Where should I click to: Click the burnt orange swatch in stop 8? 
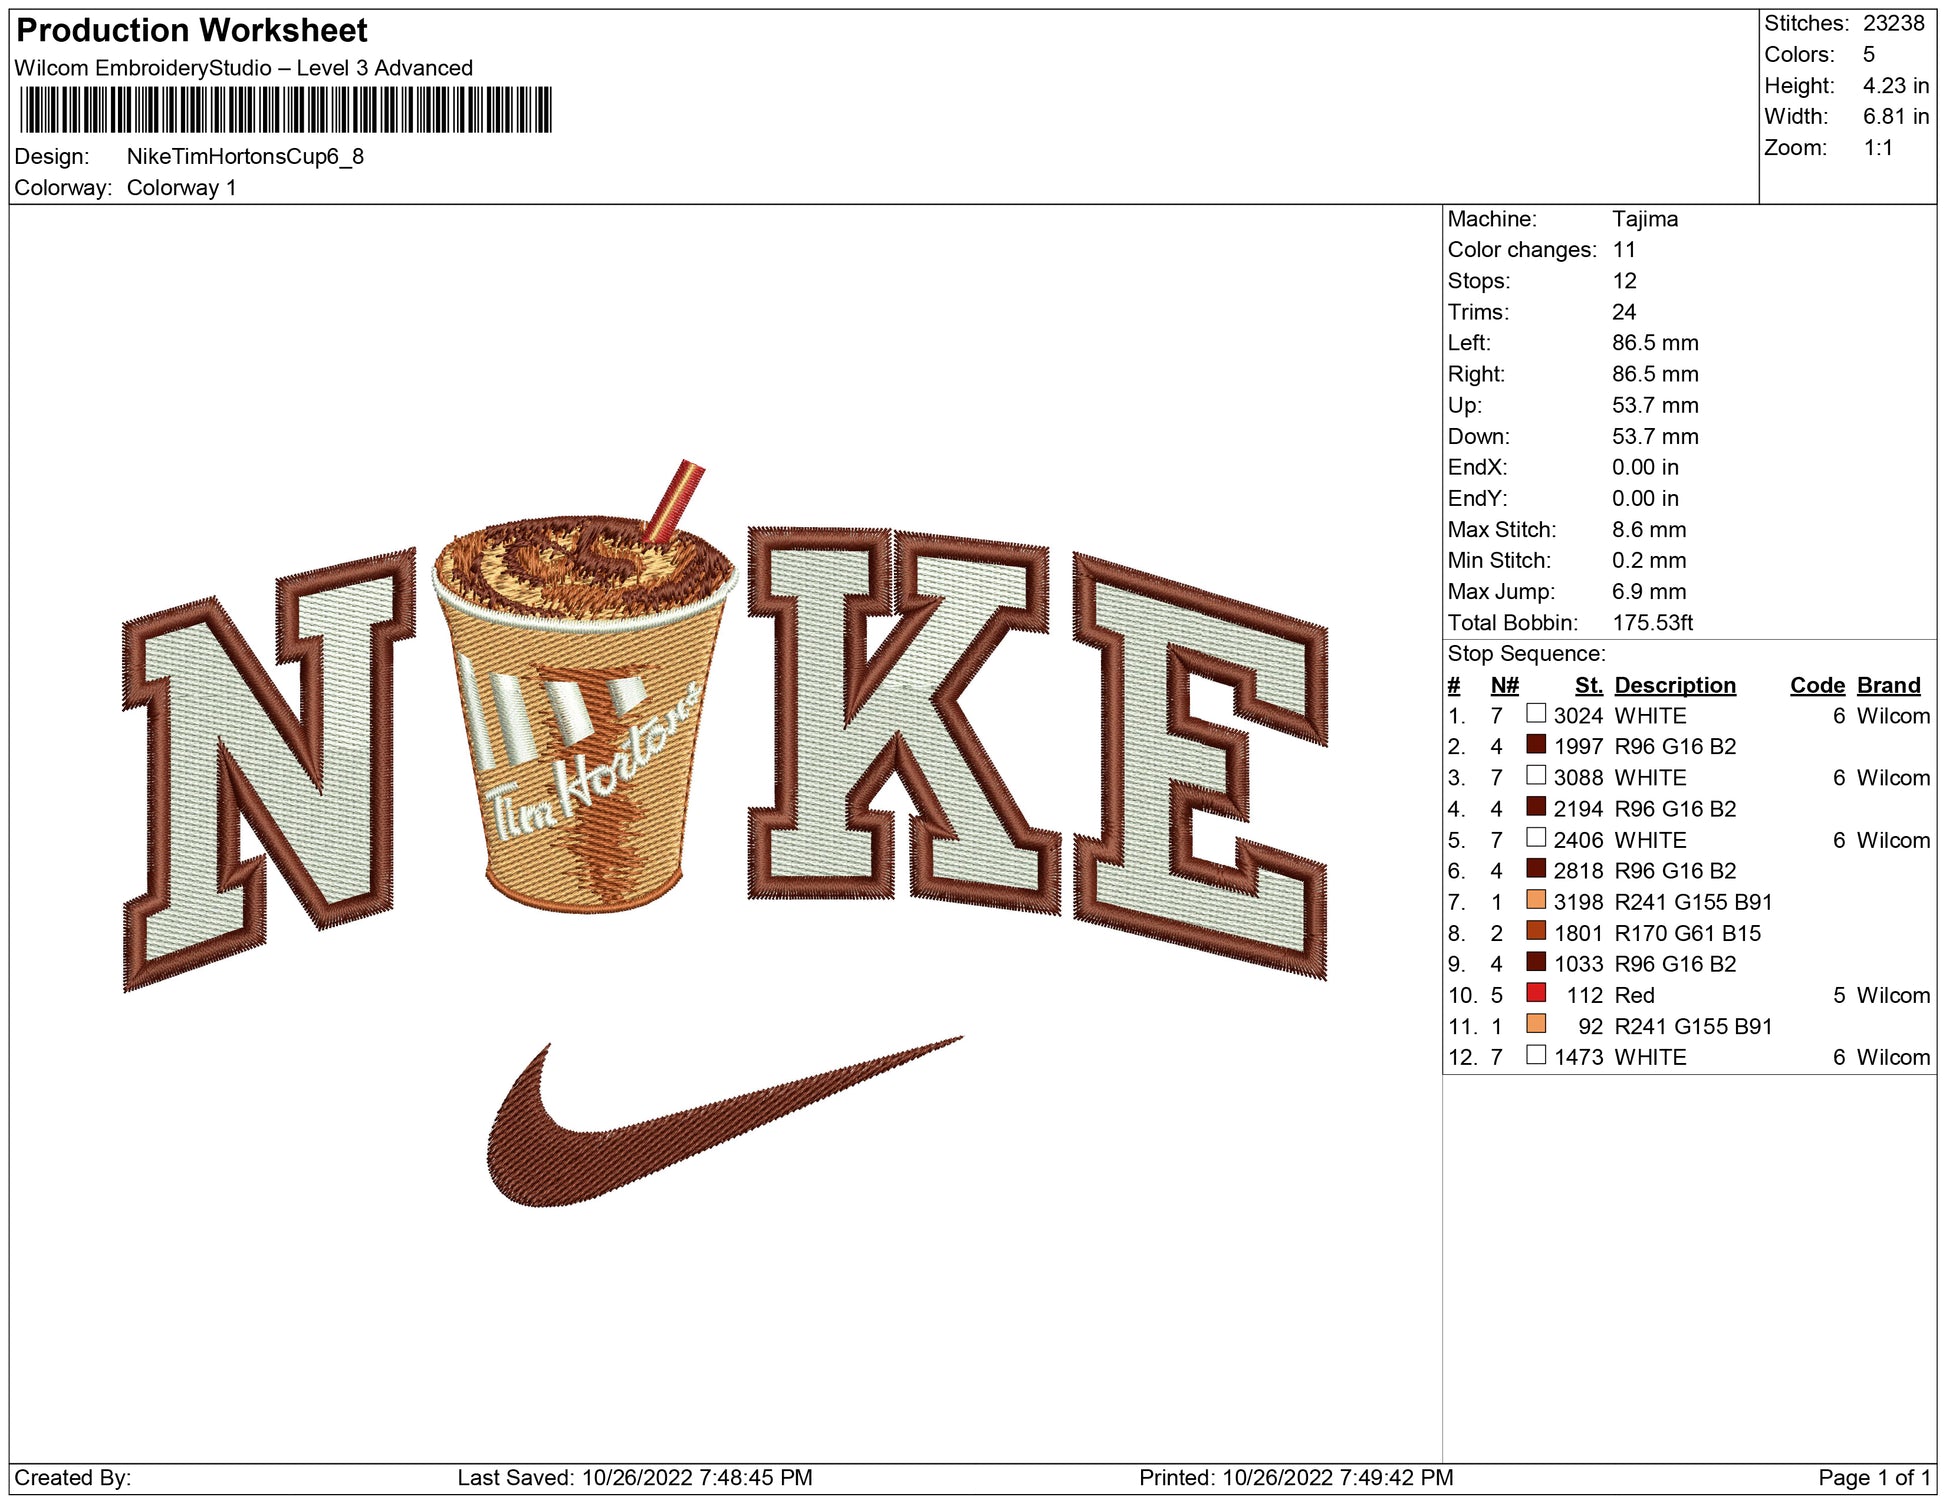tap(1535, 931)
